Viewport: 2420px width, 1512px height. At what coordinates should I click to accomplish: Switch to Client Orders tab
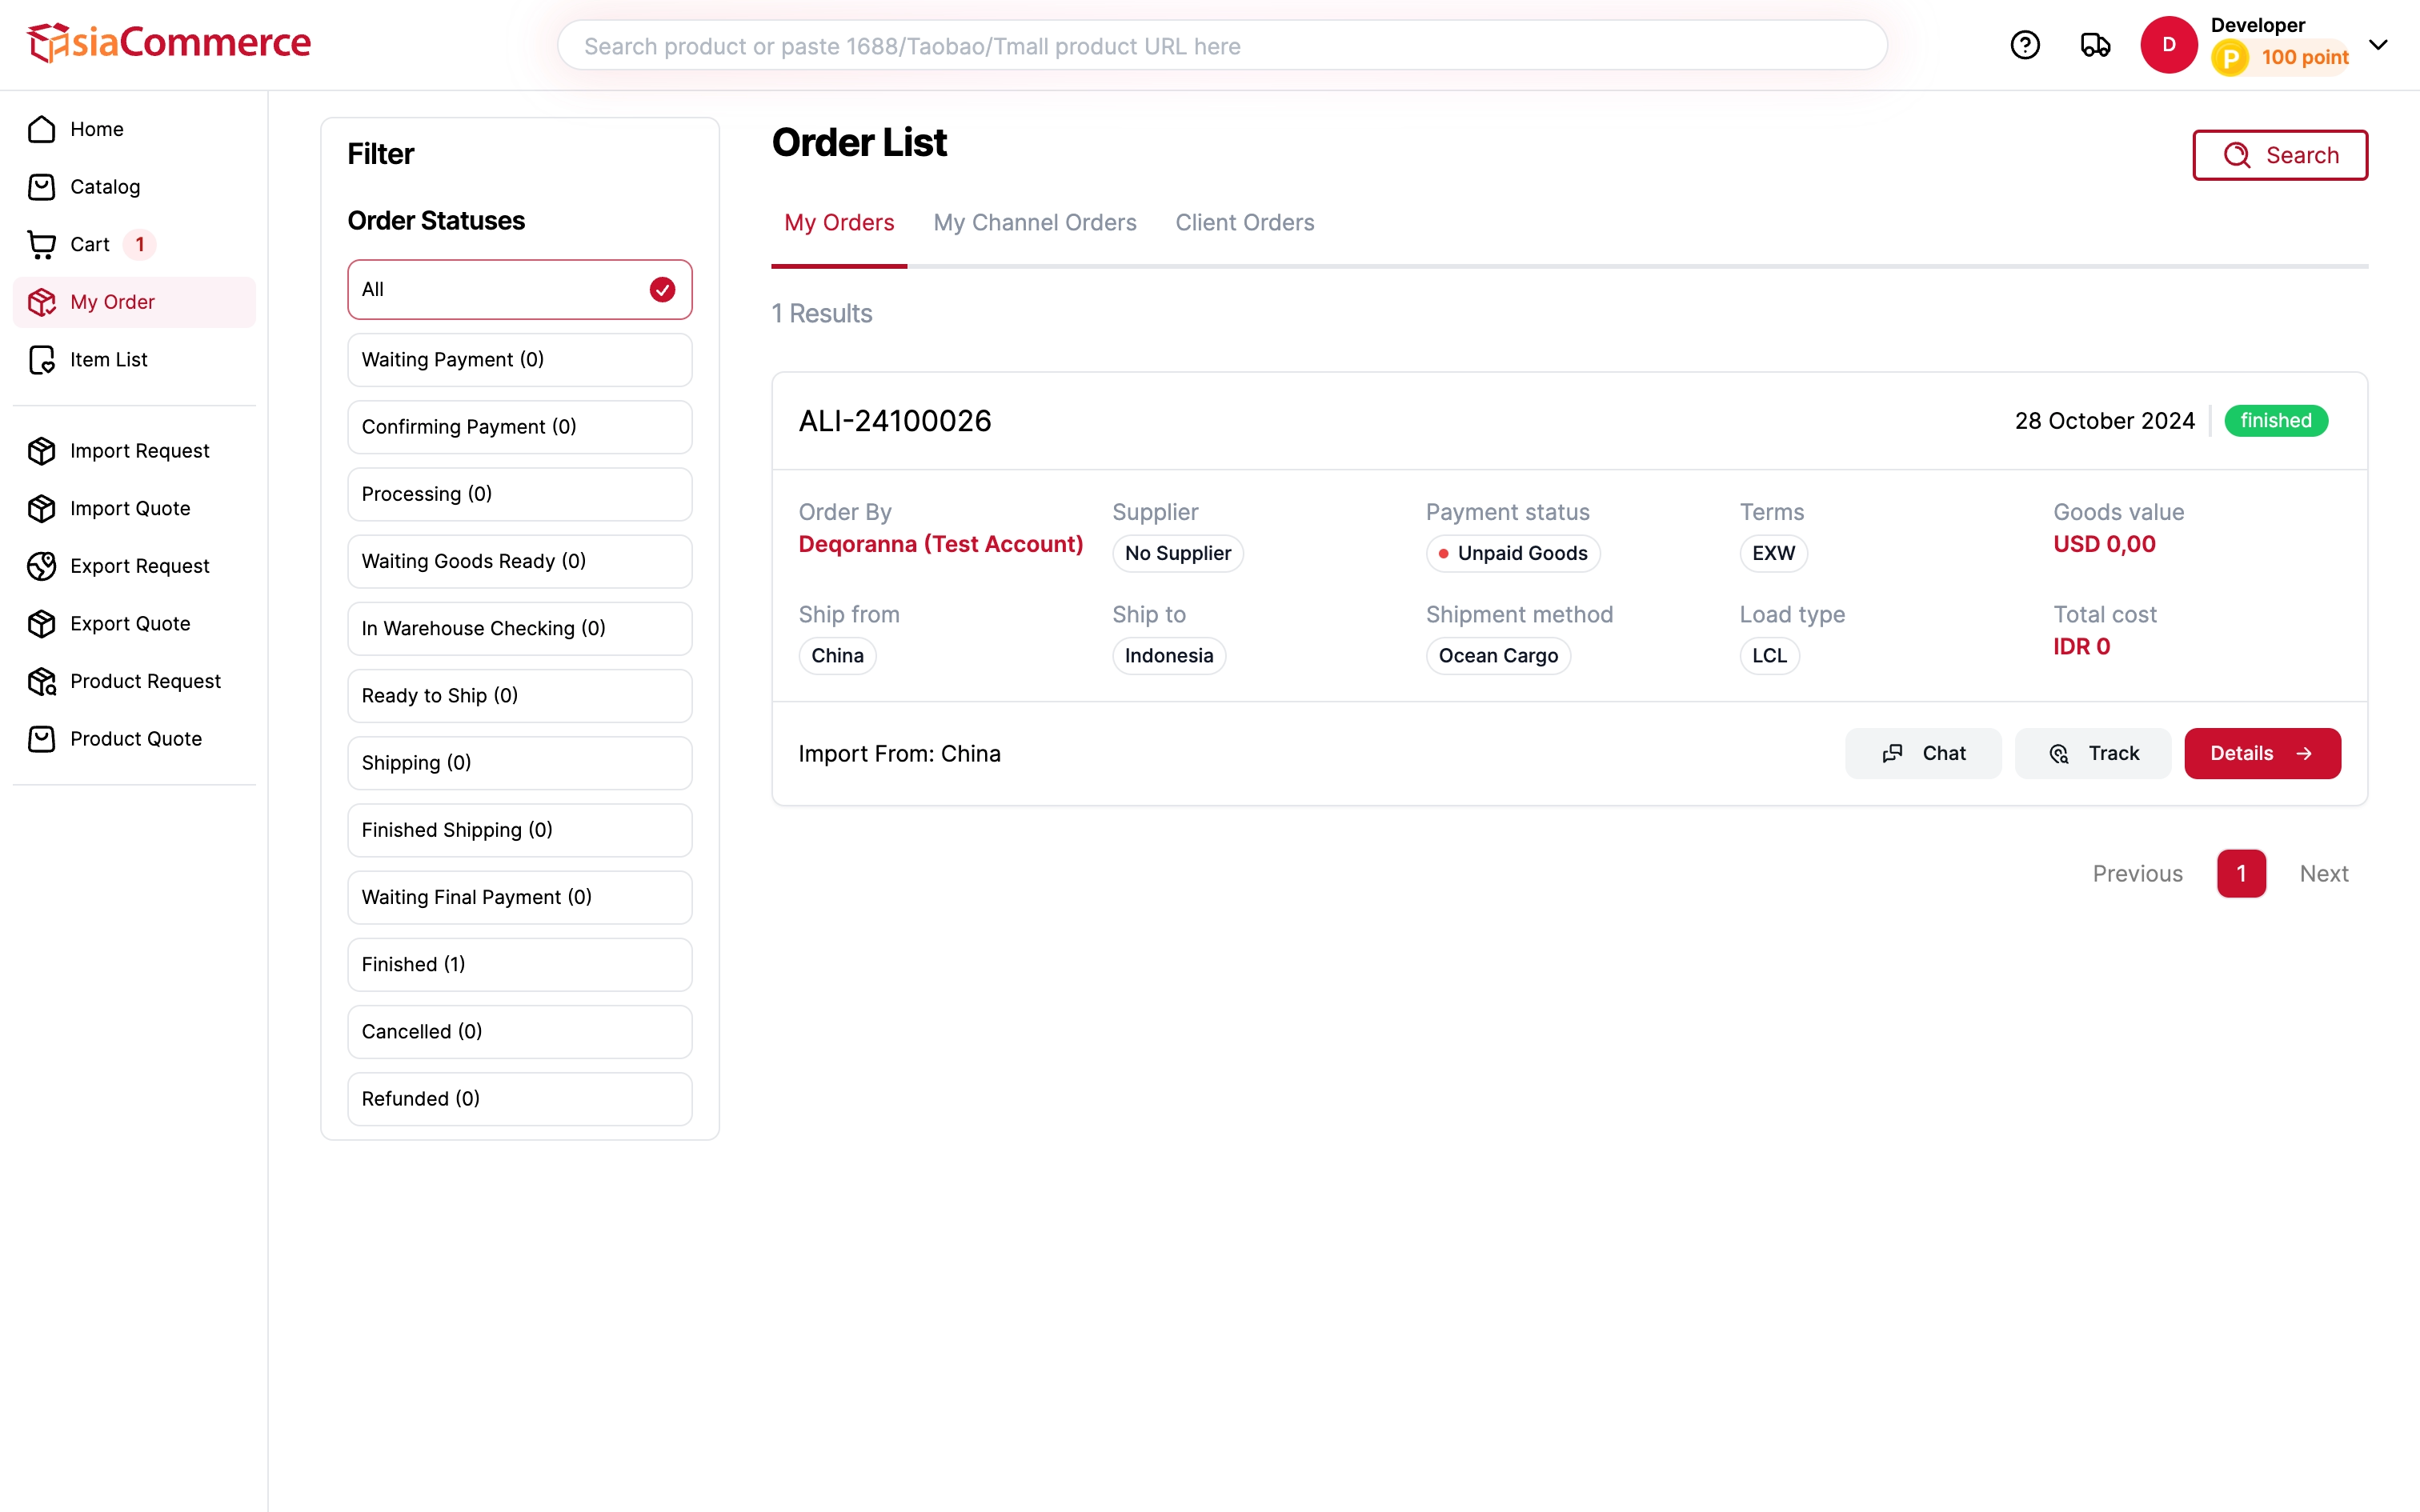point(1244,222)
